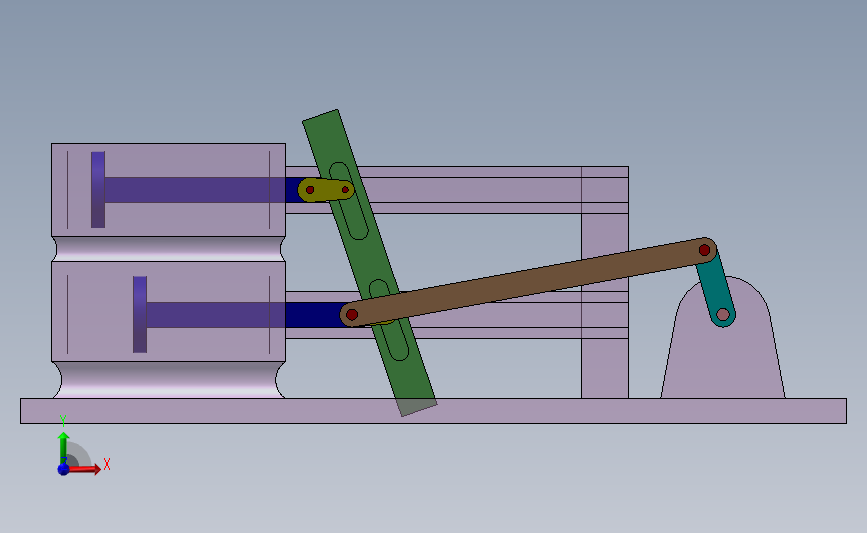Select the lower slot in the green lever

[389, 320]
